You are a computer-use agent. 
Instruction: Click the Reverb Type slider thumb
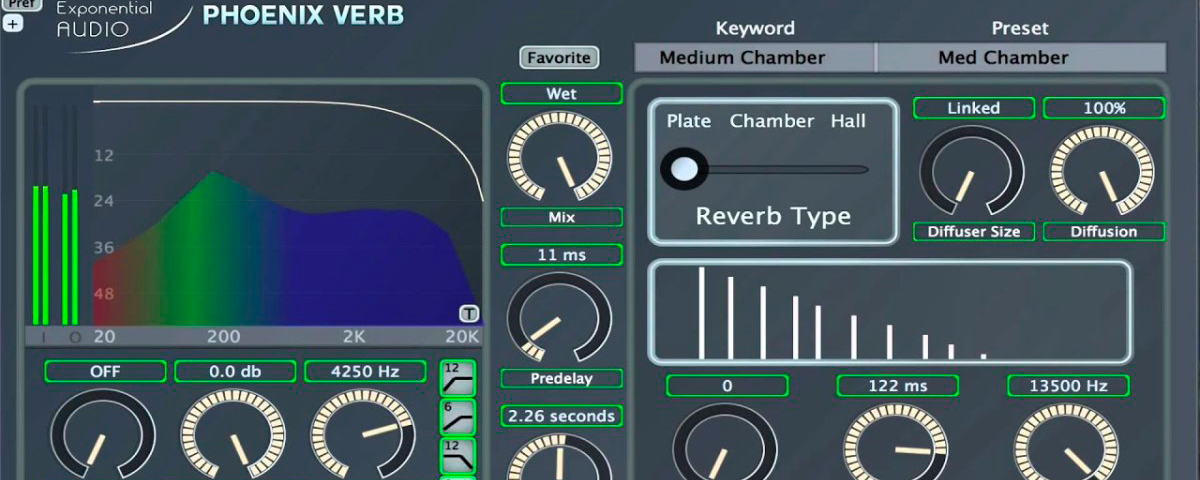[x=684, y=169]
